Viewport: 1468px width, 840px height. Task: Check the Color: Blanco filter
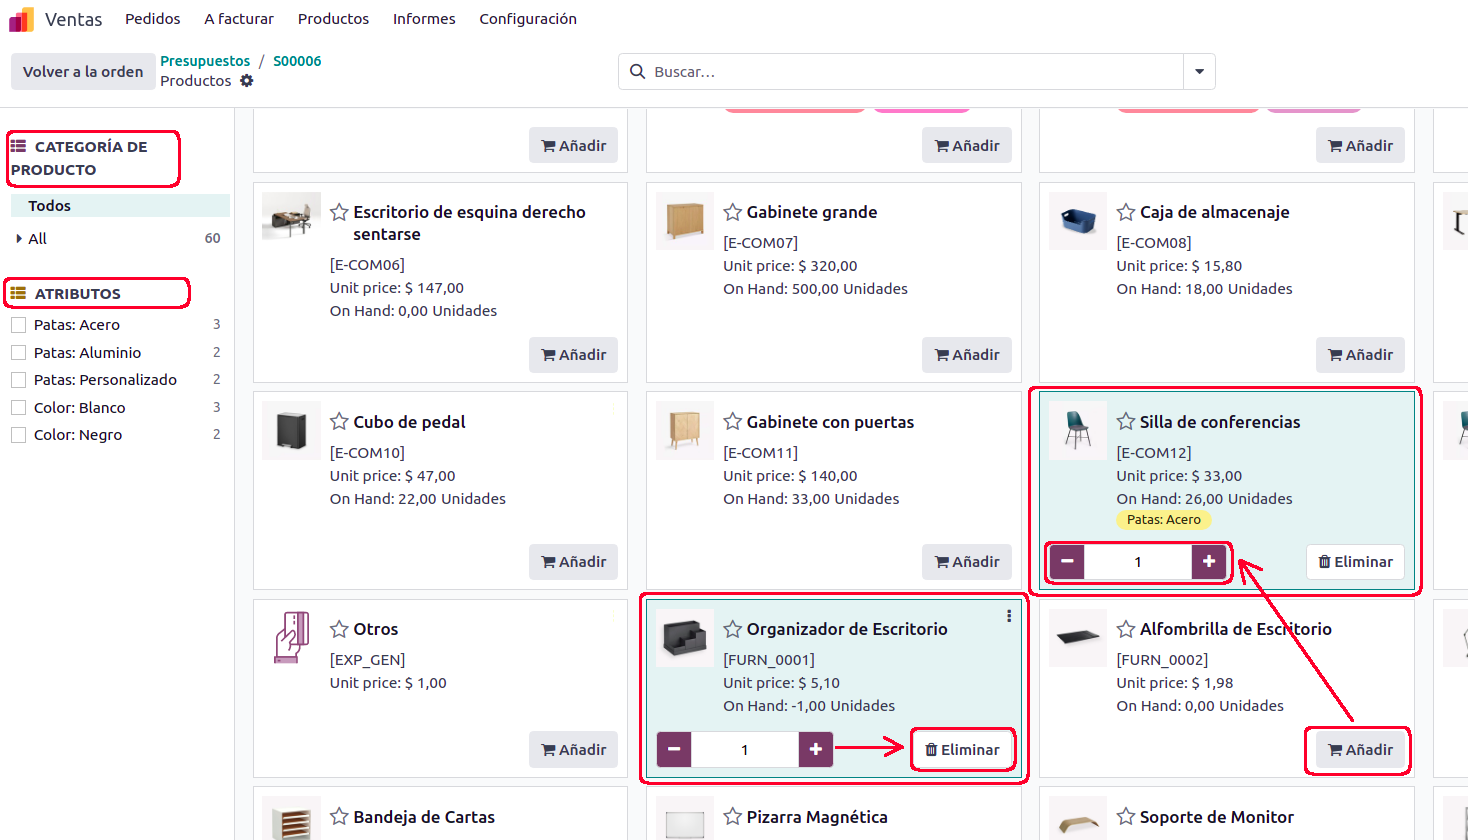pyautogui.click(x=16, y=407)
